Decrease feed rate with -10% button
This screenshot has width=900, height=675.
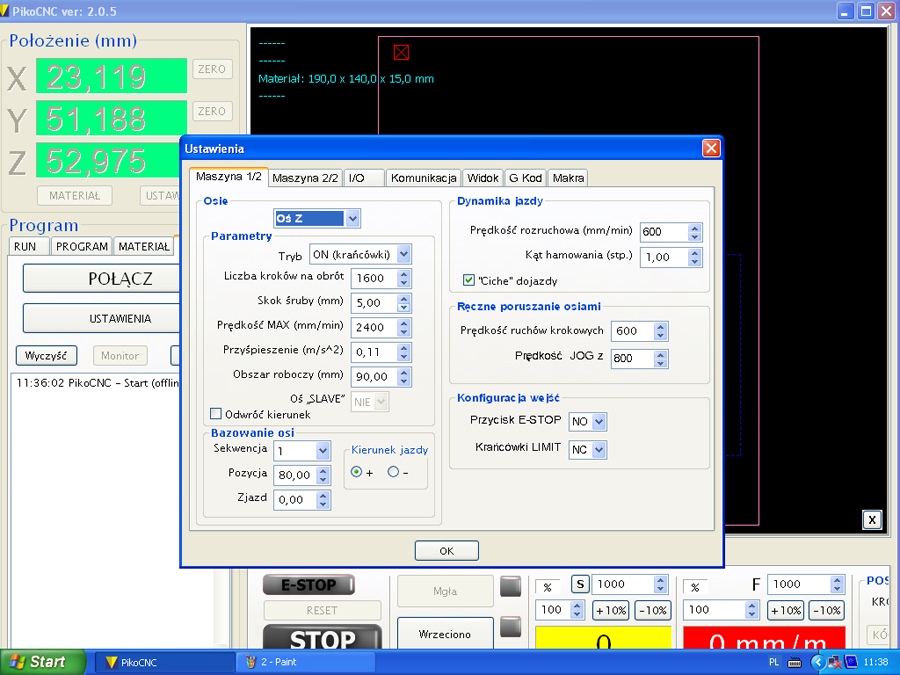[x=827, y=610]
